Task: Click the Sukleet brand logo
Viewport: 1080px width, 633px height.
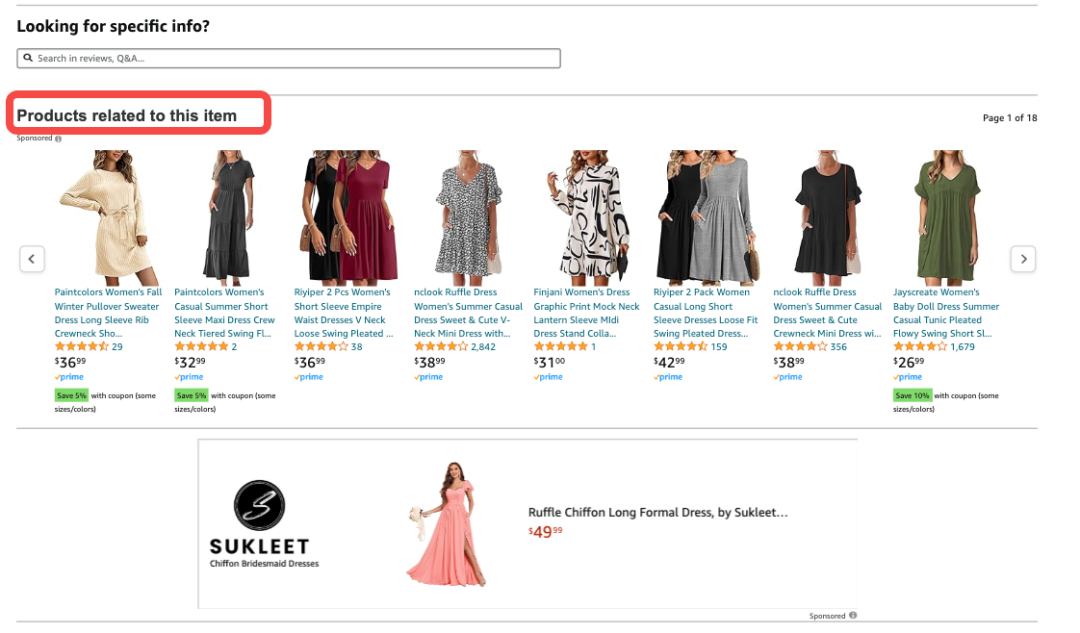Action: [259, 507]
